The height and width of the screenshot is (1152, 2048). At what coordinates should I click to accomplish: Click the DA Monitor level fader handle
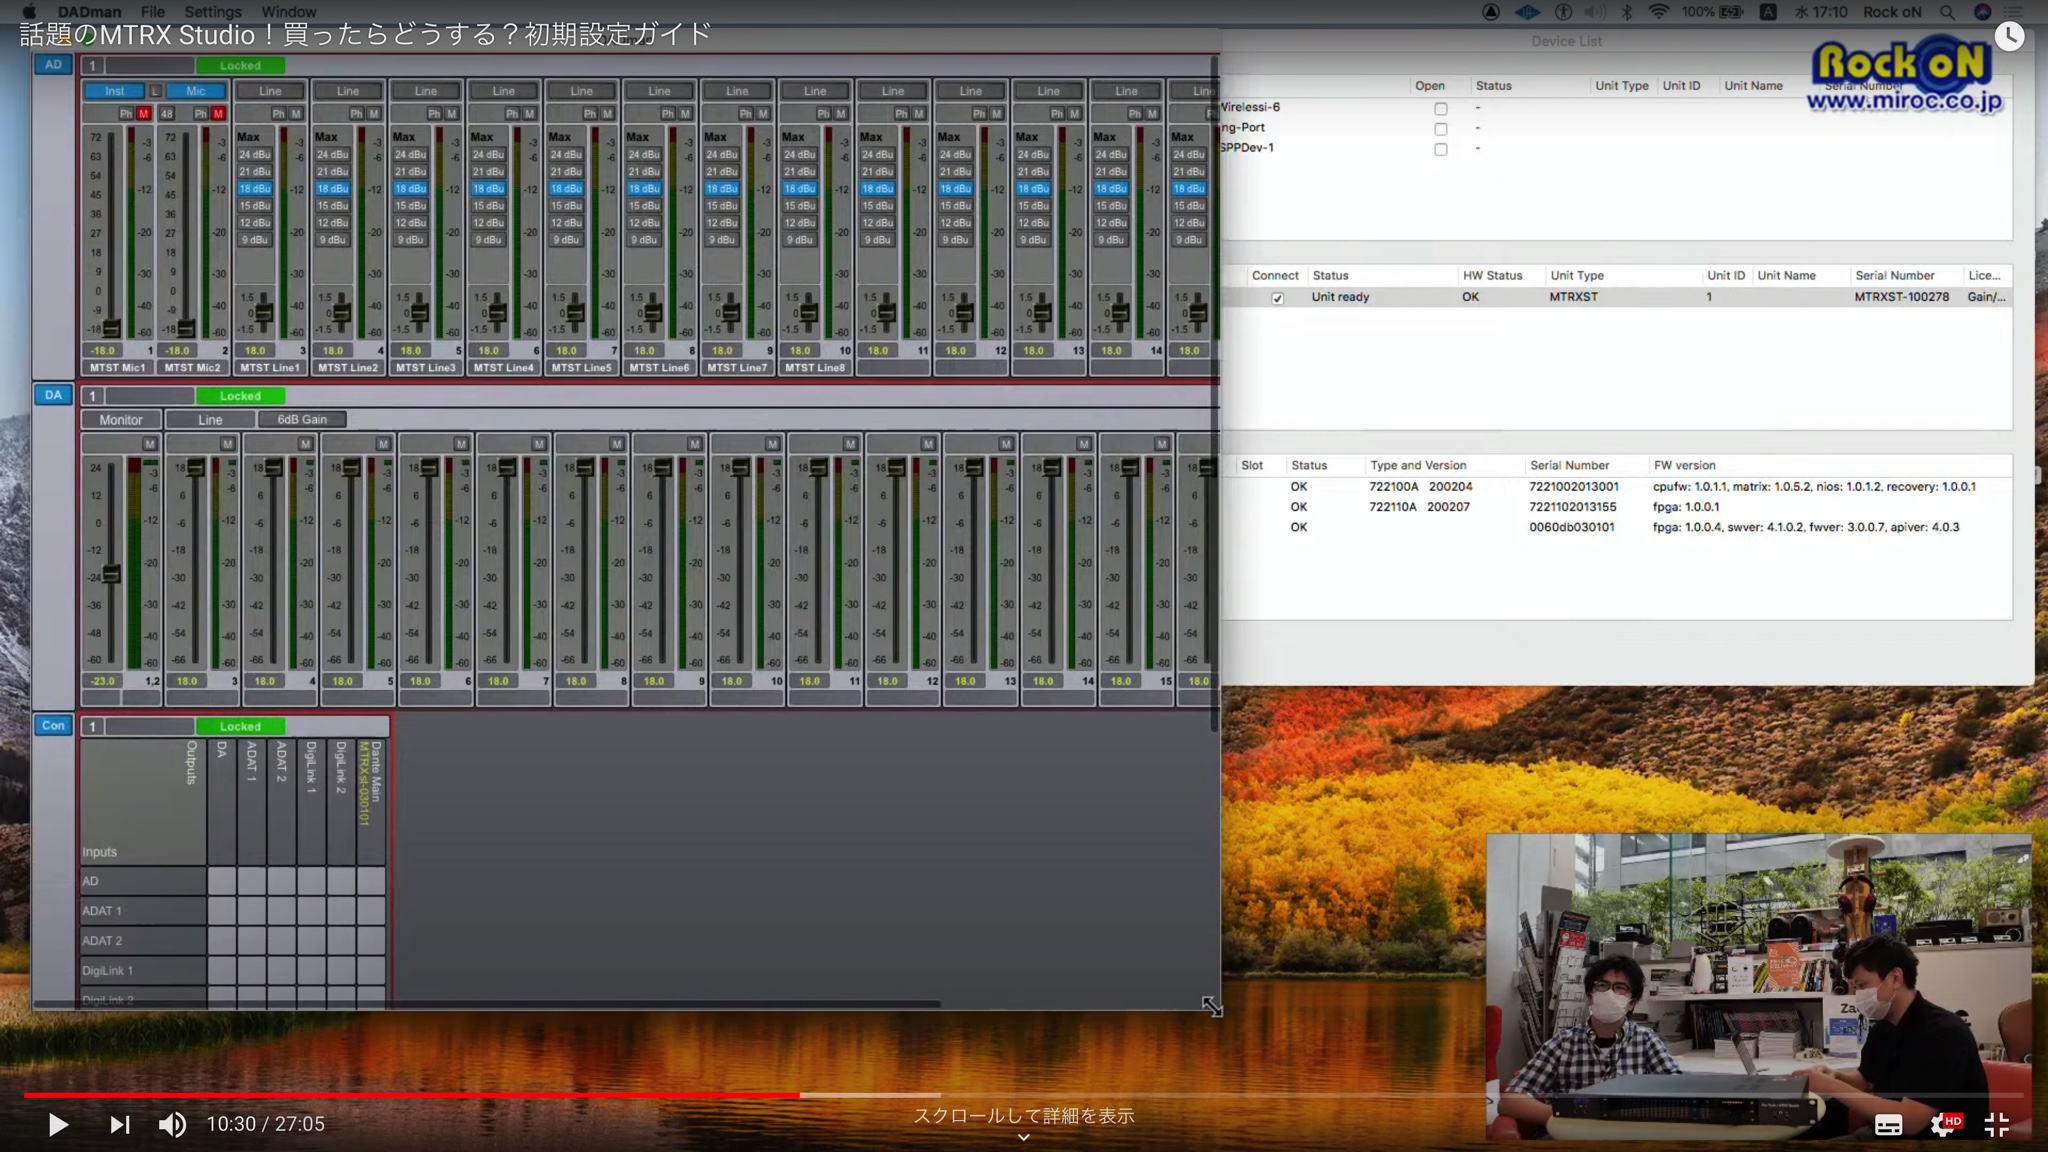[x=111, y=574]
